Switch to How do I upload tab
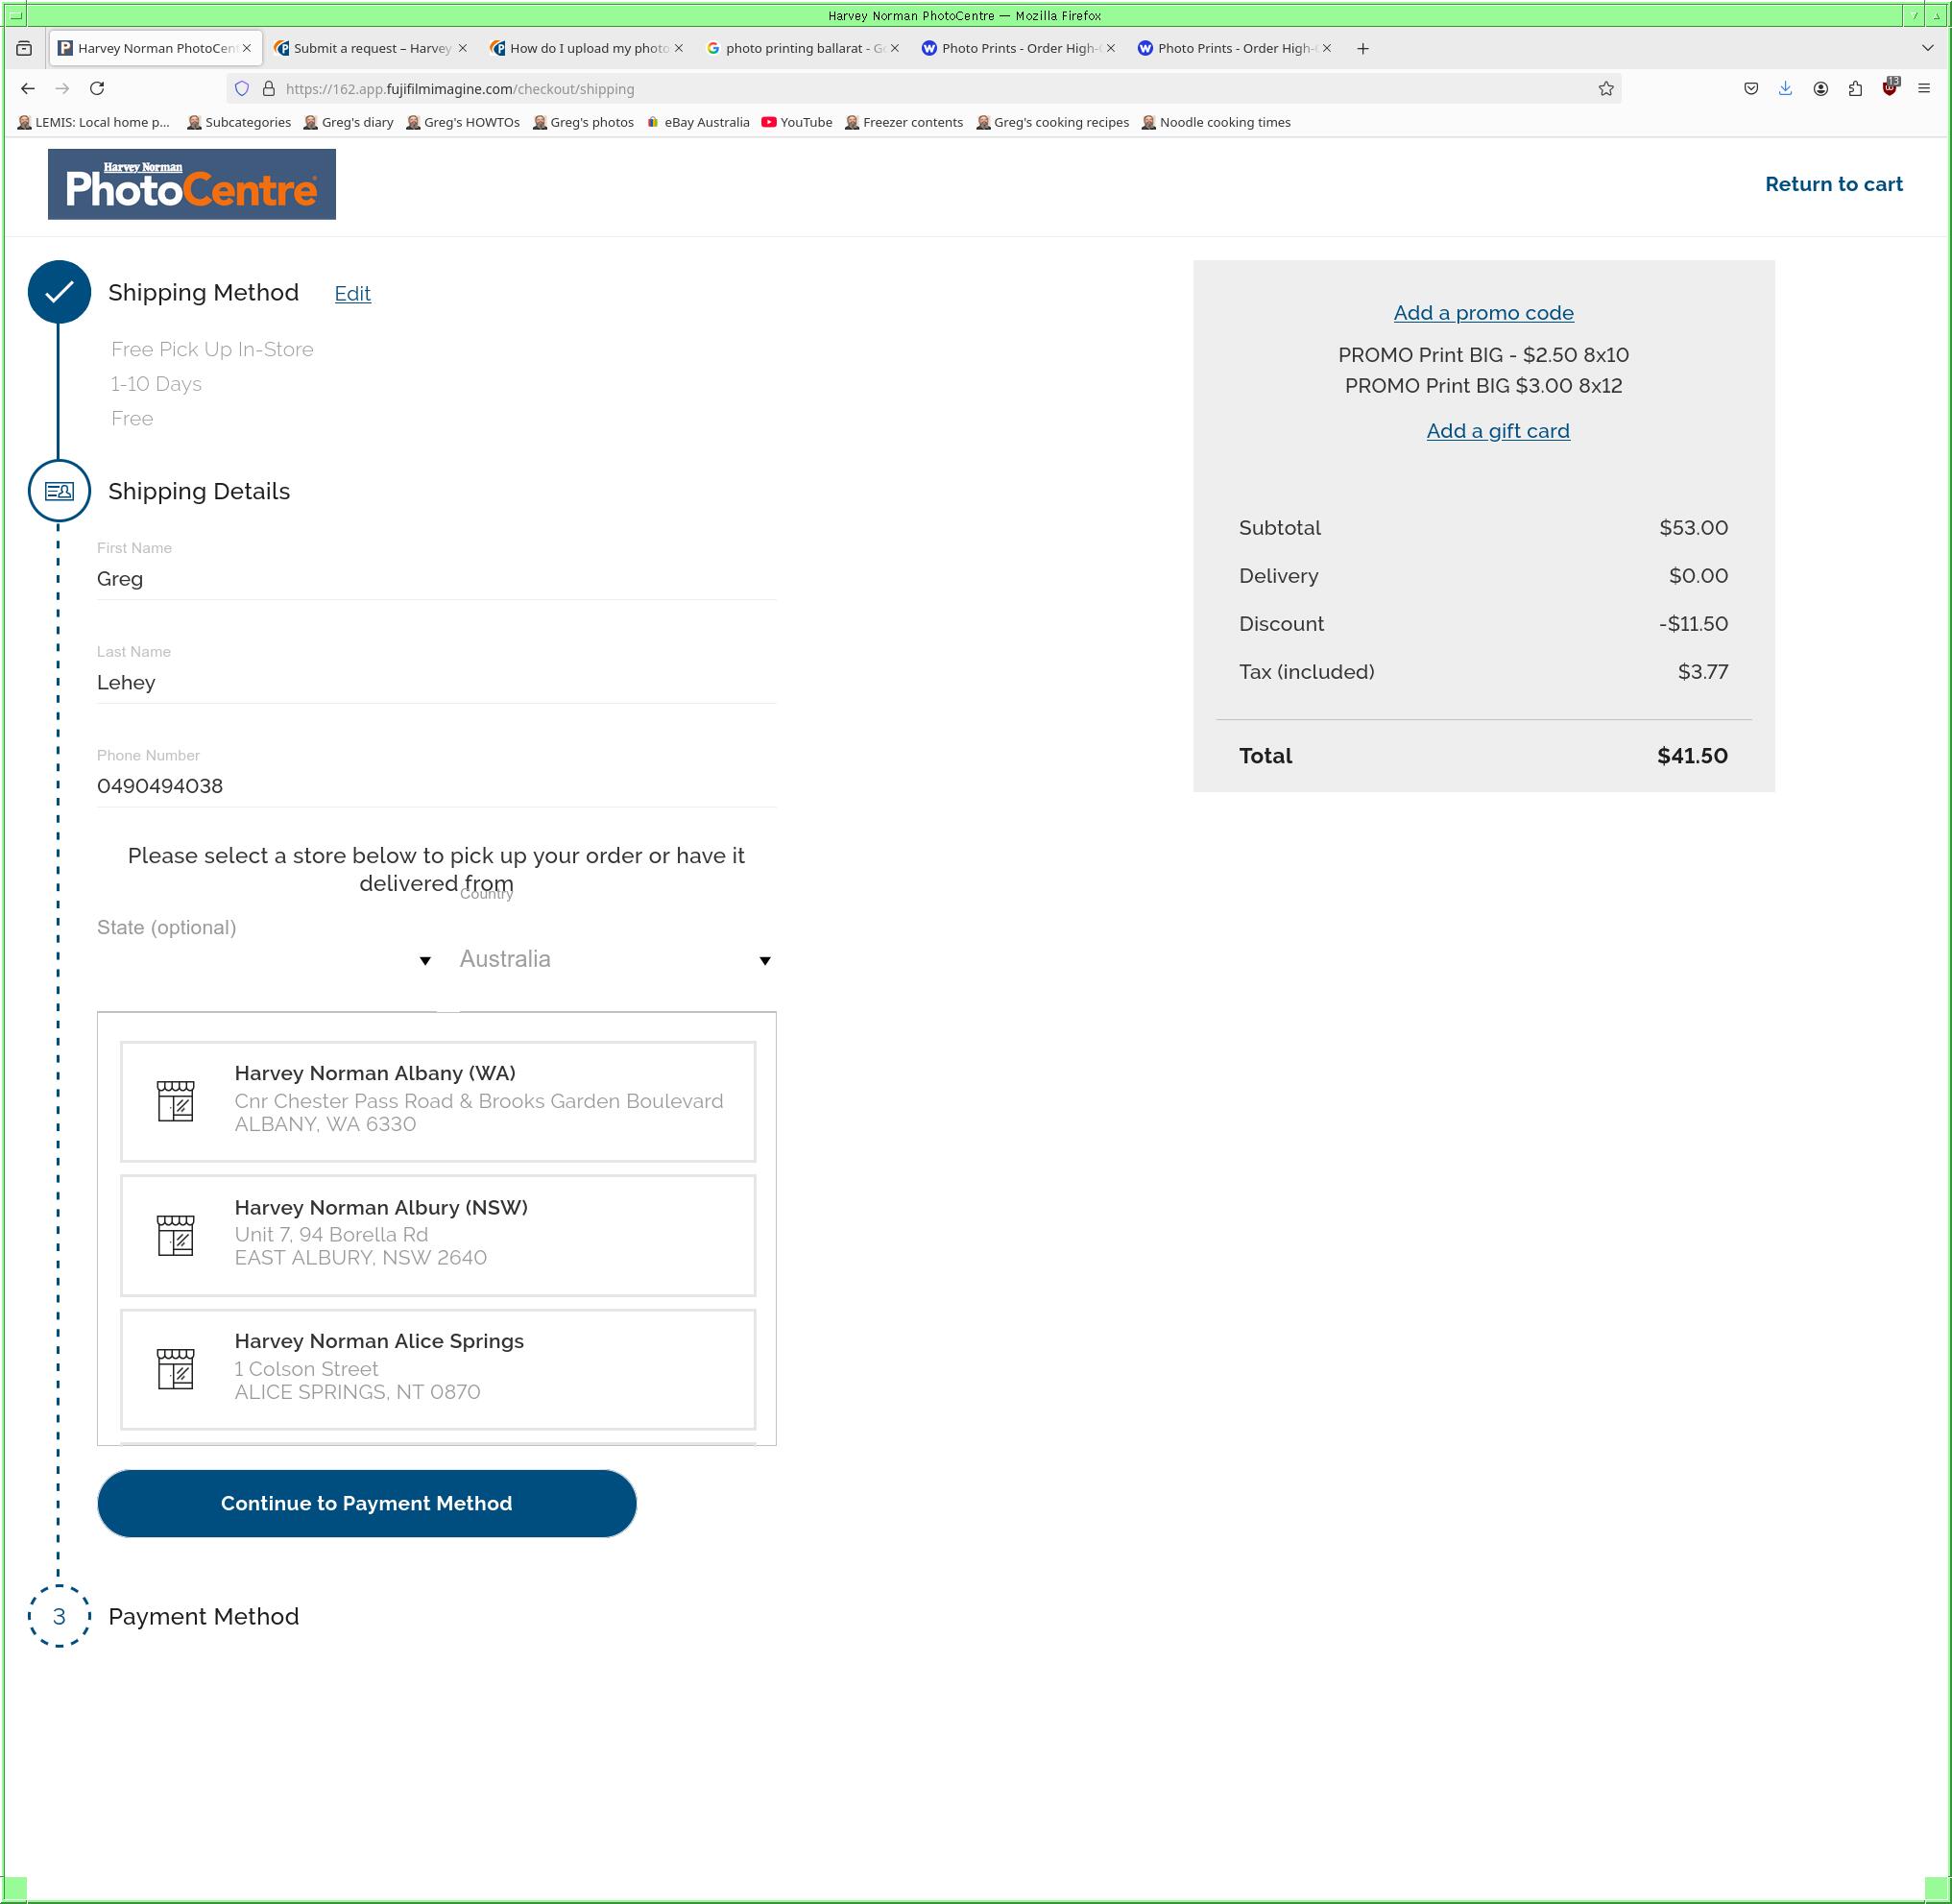1952x1904 pixels. [x=587, y=48]
